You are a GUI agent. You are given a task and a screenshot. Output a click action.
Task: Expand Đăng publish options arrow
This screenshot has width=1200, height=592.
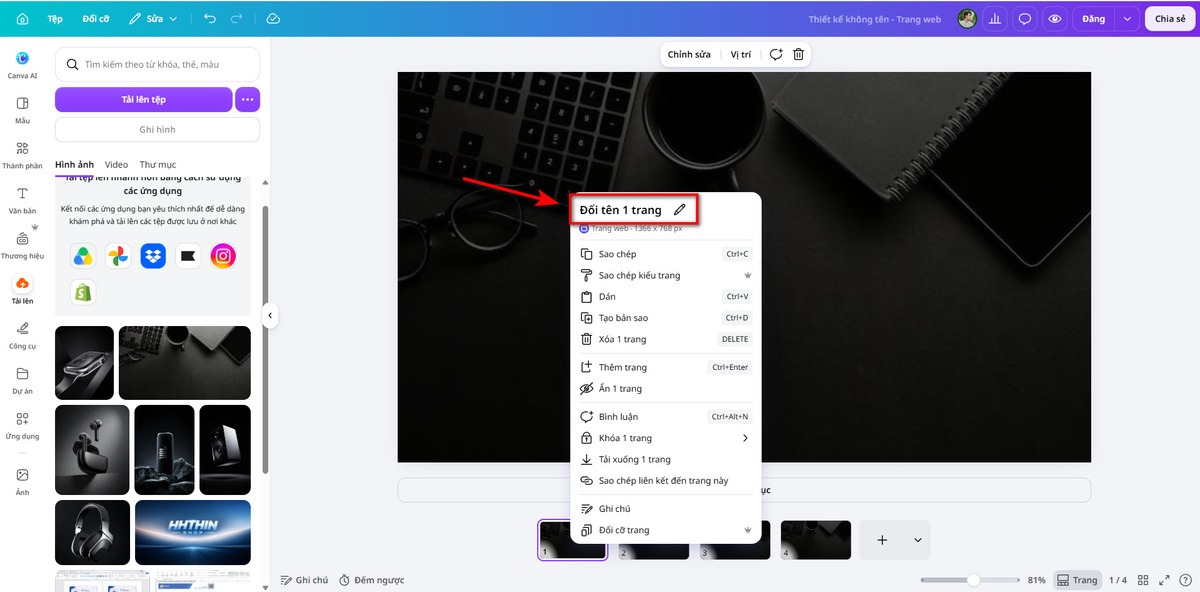pos(1128,18)
